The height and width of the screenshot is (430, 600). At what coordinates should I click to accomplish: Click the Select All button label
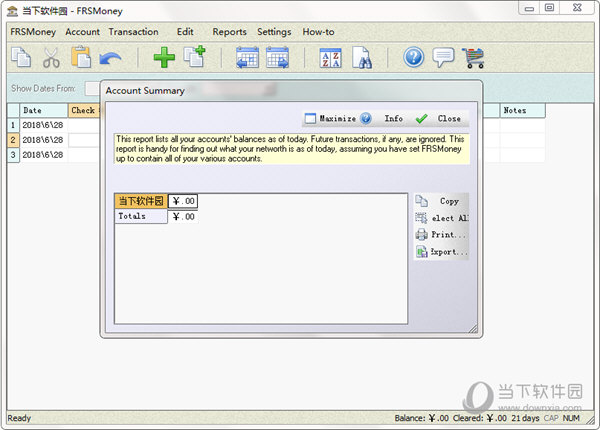450,218
